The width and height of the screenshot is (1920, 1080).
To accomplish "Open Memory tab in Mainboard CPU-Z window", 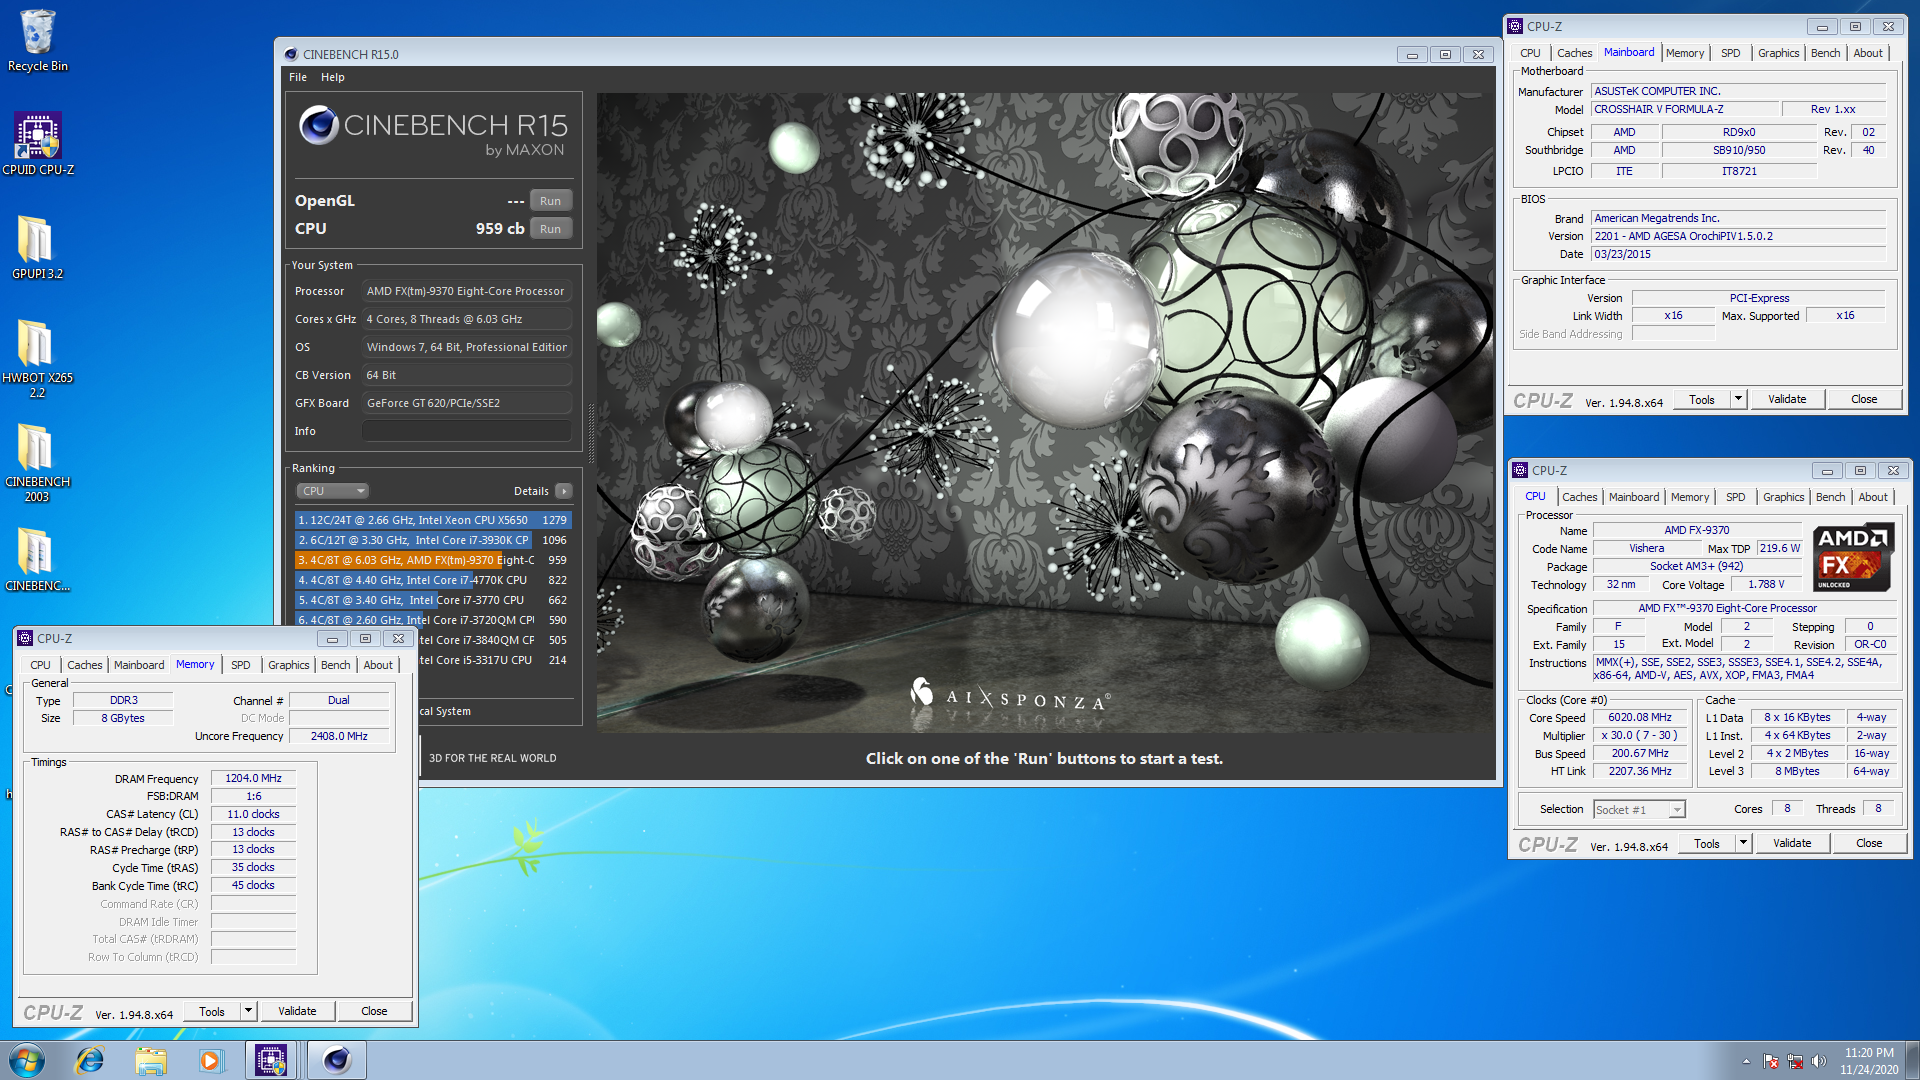I will pos(1685,53).
